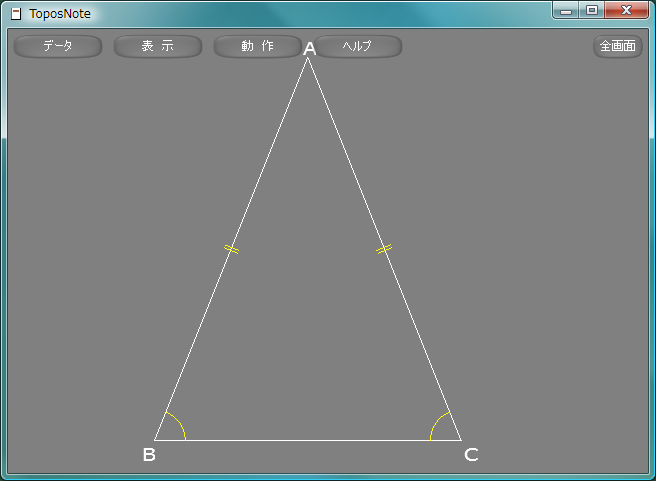The width and height of the screenshot is (656, 481).
Task: Switch to full screen with 全画面 button
Action: pos(618,46)
